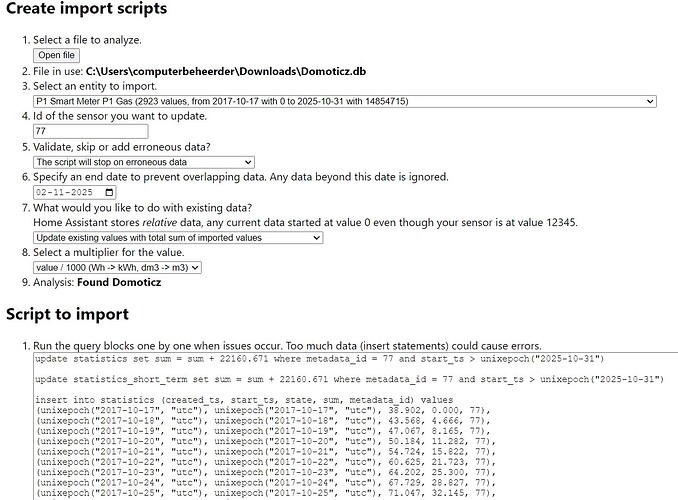Click the sensor id field containing 77
Viewport: 678px width, 500px height.
click(x=90, y=131)
